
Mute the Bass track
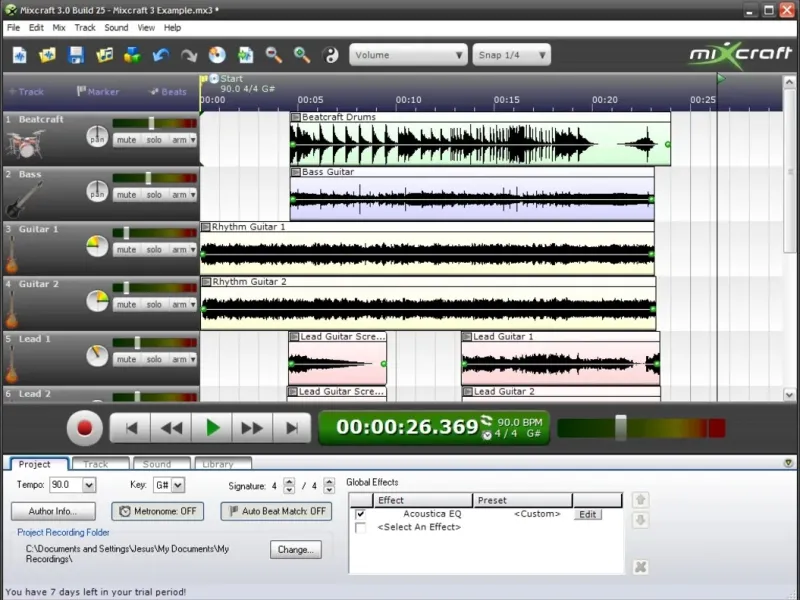pyautogui.click(x=126, y=195)
